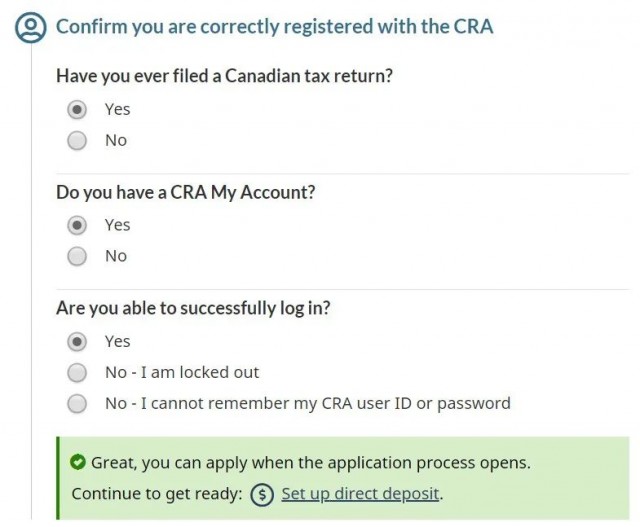Click the No label under CRA My Account question
The image size is (640, 527).
(116, 256)
